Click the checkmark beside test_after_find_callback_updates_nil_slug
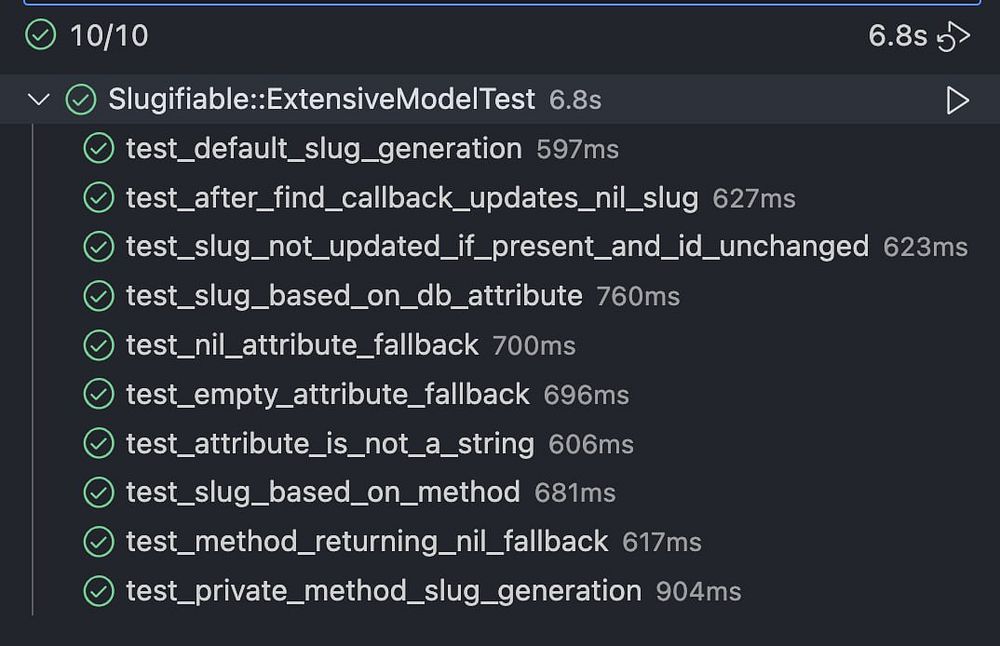Viewport: 1000px width, 646px height. [x=98, y=198]
